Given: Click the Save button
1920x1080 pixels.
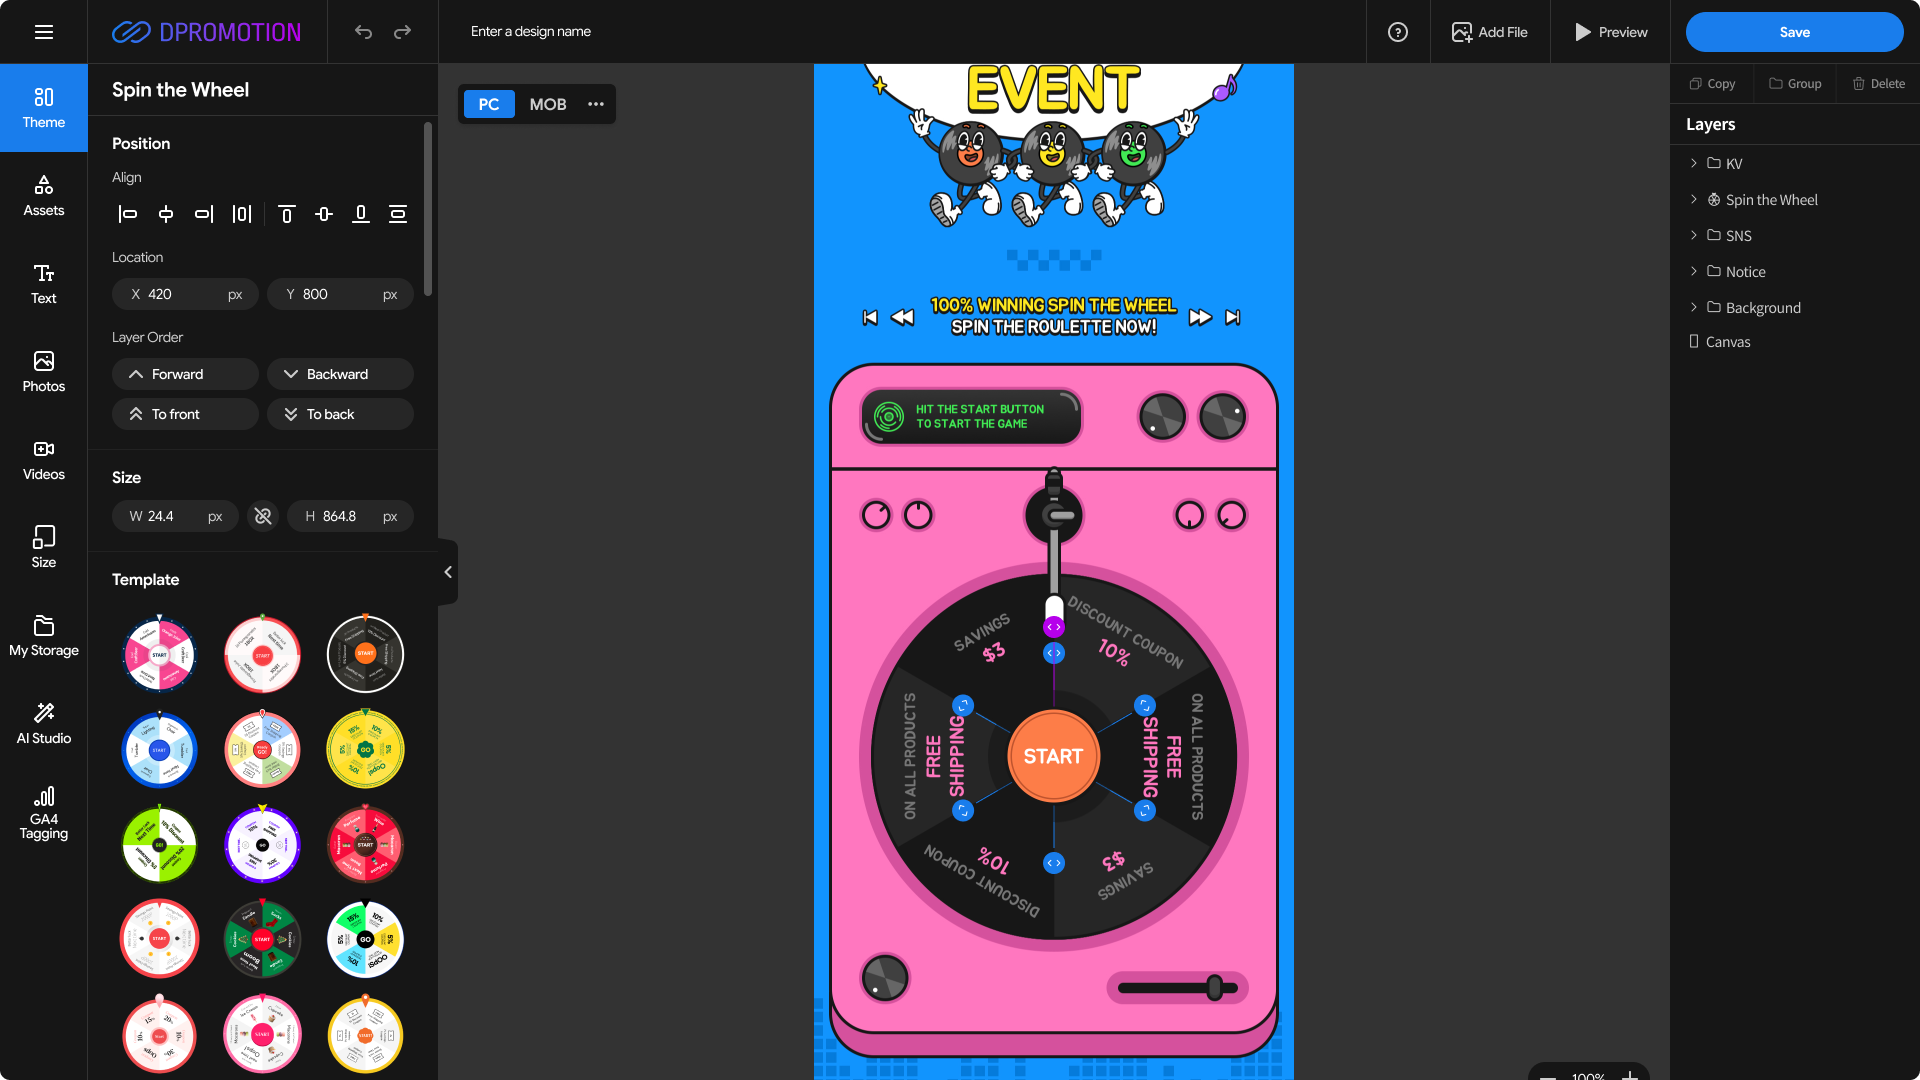Looking at the screenshot, I should [x=1794, y=32].
